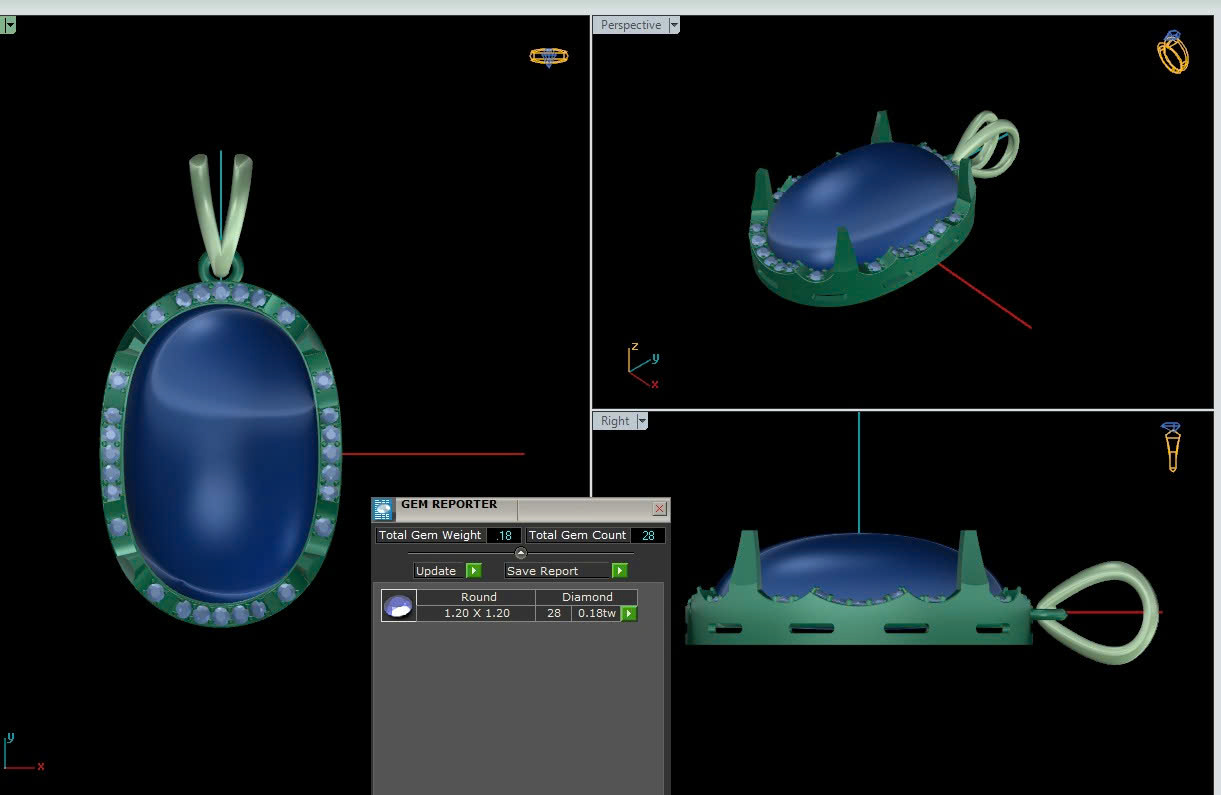The height and width of the screenshot is (795, 1221).
Task: Click the side-view ring icon in Right viewport
Action: click(x=1172, y=447)
